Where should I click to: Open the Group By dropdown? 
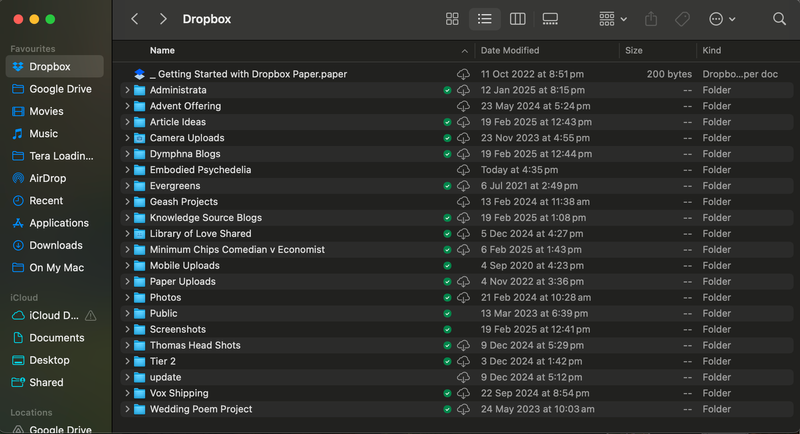tap(612, 19)
